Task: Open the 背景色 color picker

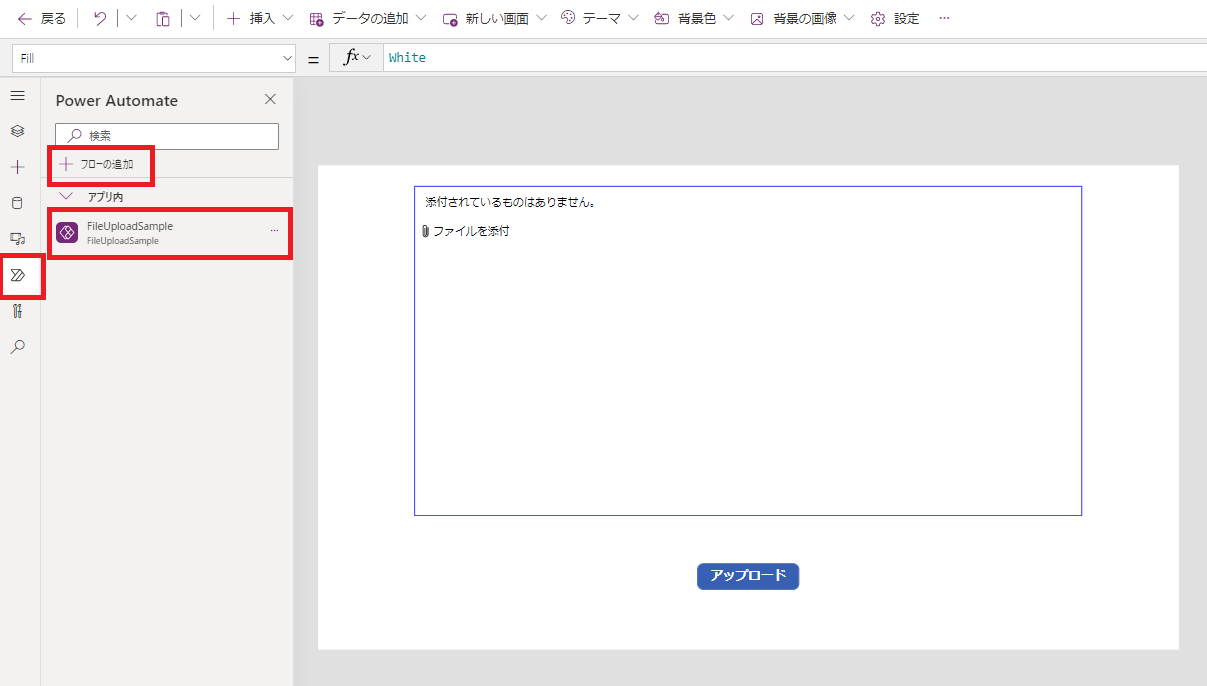Action: pos(694,18)
